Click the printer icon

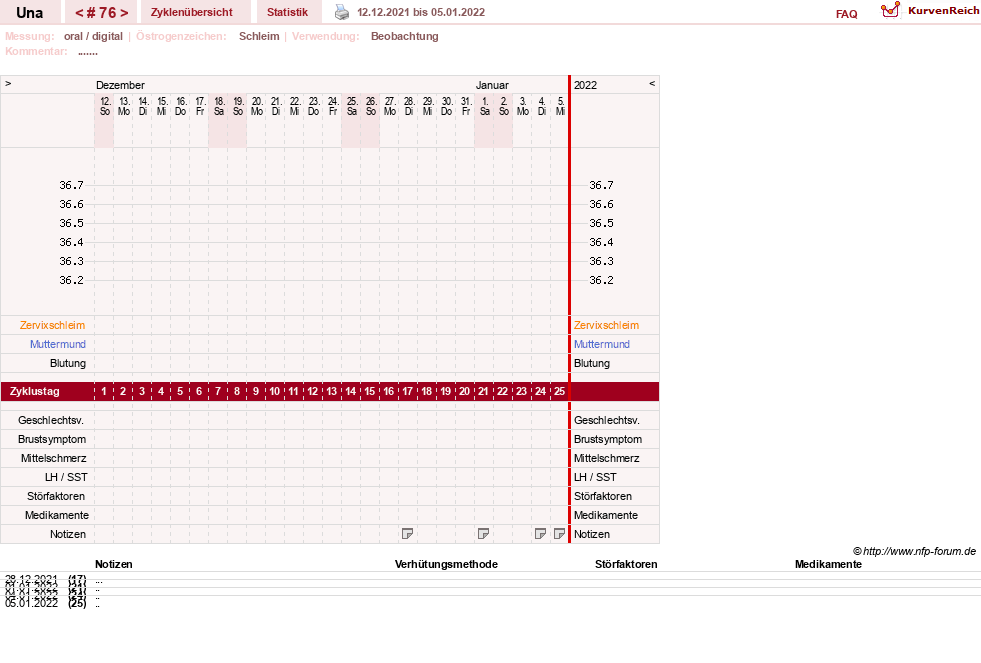342,12
